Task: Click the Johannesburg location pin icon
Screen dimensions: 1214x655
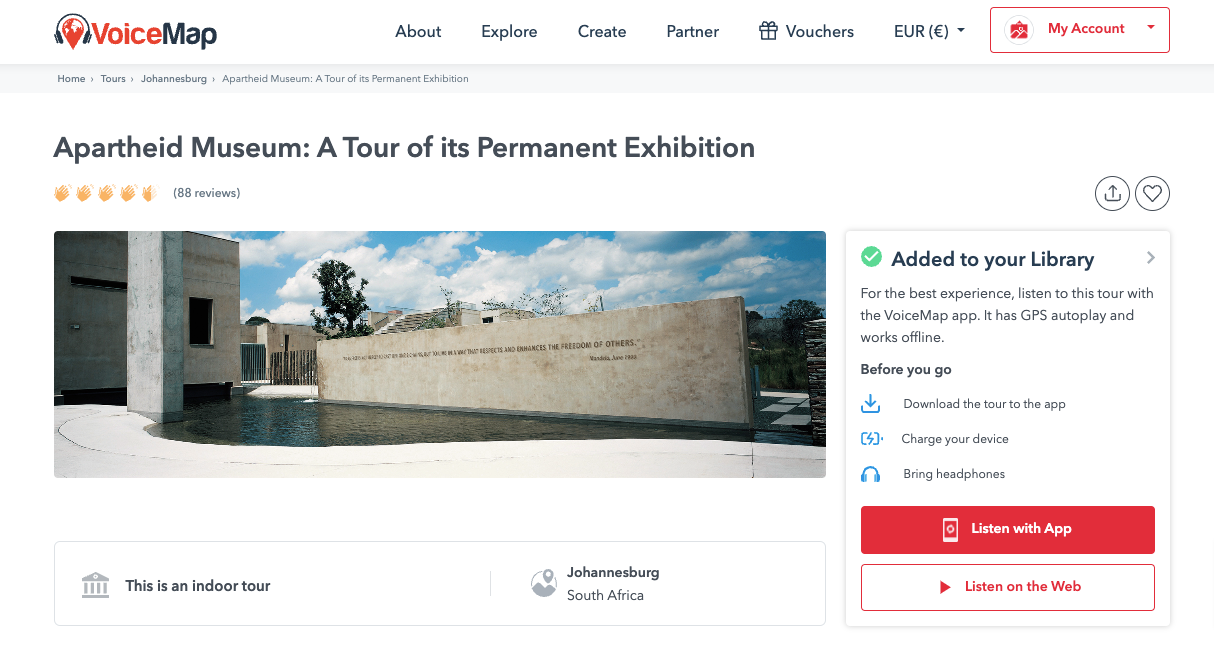Action: tap(544, 583)
